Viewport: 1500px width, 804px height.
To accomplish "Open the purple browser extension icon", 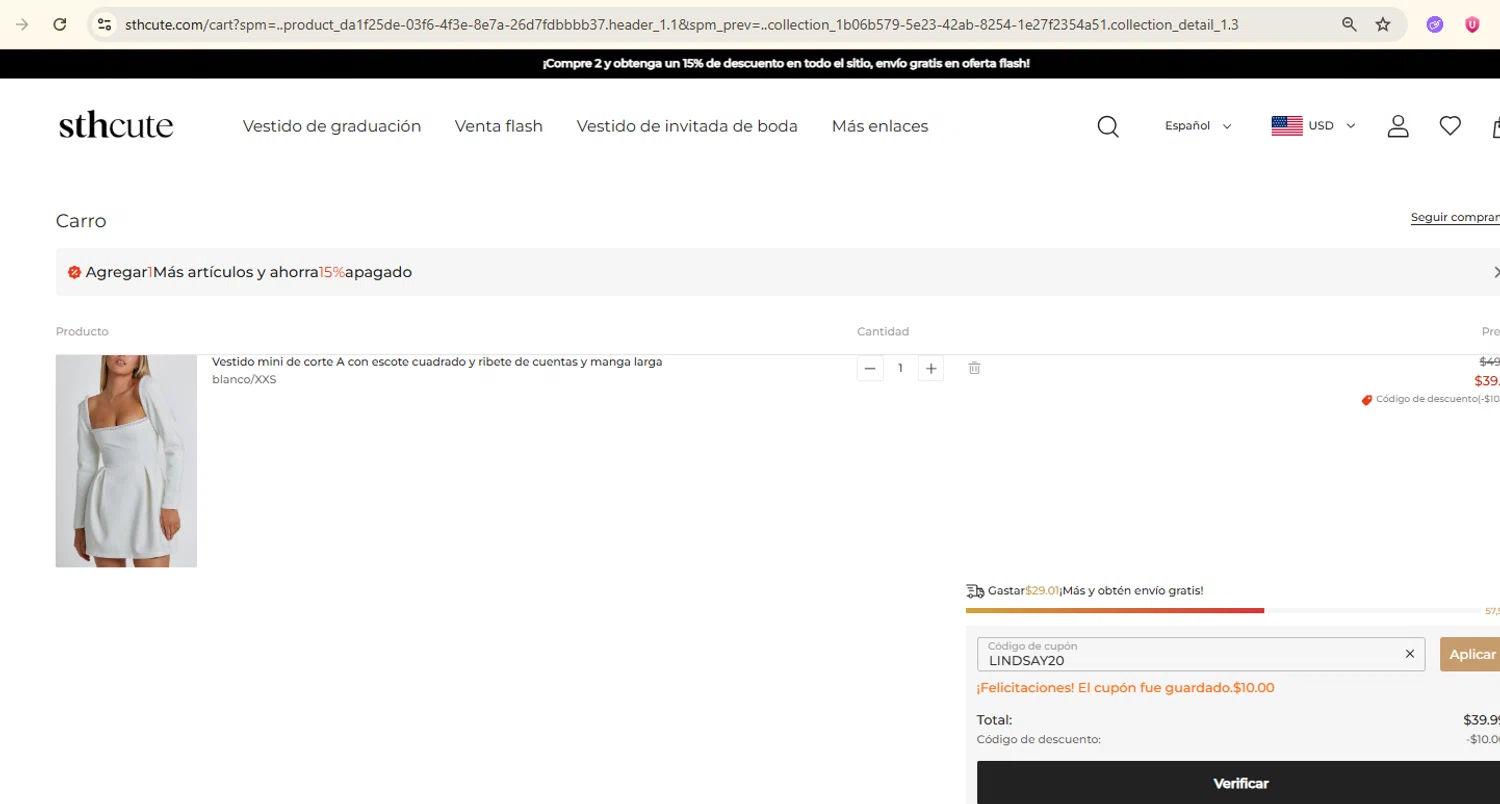I will point(1435,24).
